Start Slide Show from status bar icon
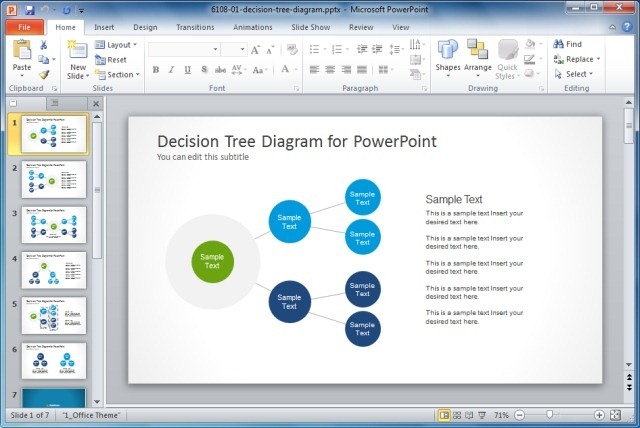The width and height of the screenshot is (640, 428). click(x=482, y=414)
